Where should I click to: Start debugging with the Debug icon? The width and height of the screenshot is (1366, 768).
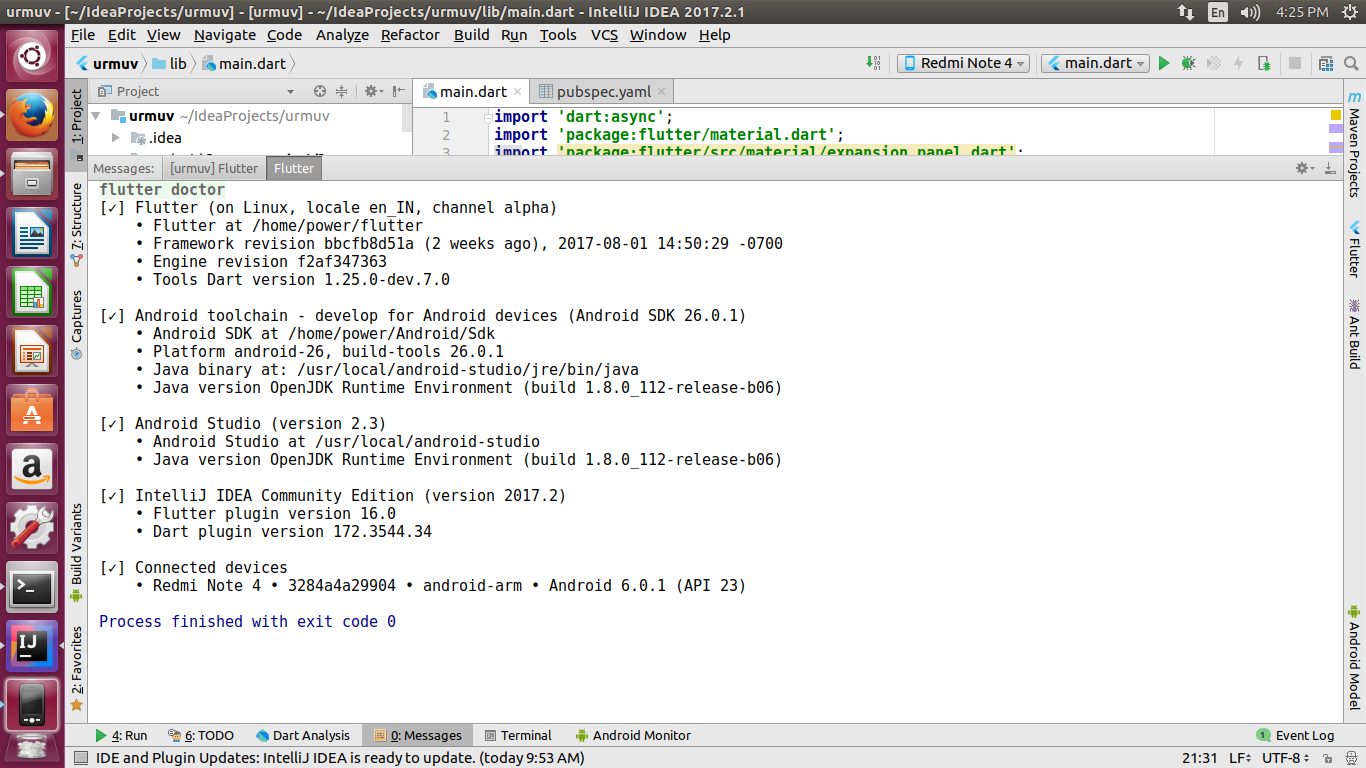click(1187, 62)
